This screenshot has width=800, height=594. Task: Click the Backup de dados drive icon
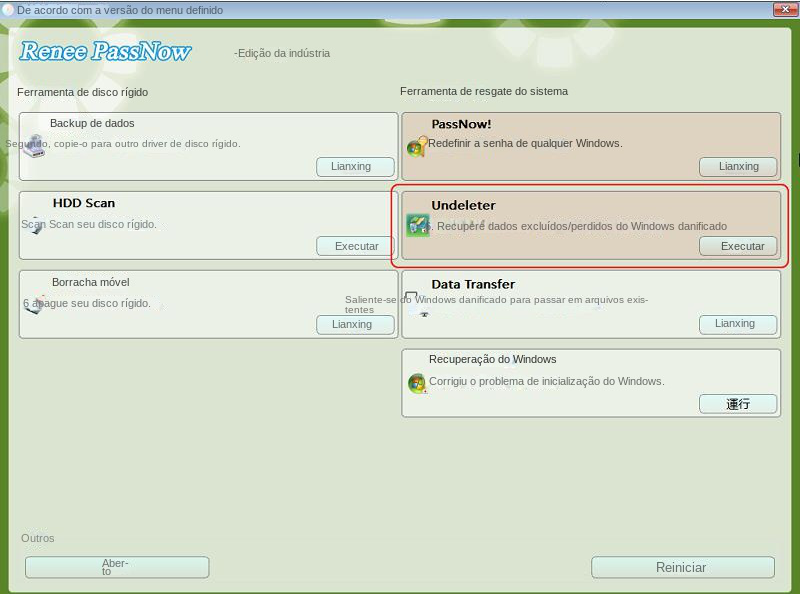(34, 146)
